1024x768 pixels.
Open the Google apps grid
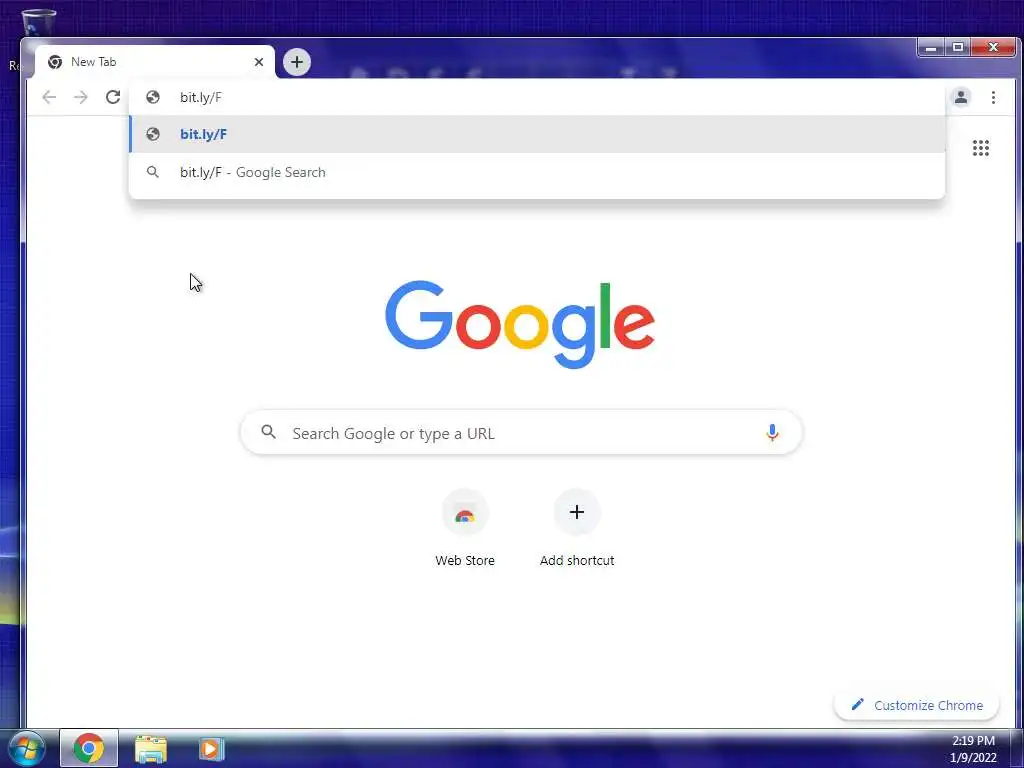(x=981, y=148)
